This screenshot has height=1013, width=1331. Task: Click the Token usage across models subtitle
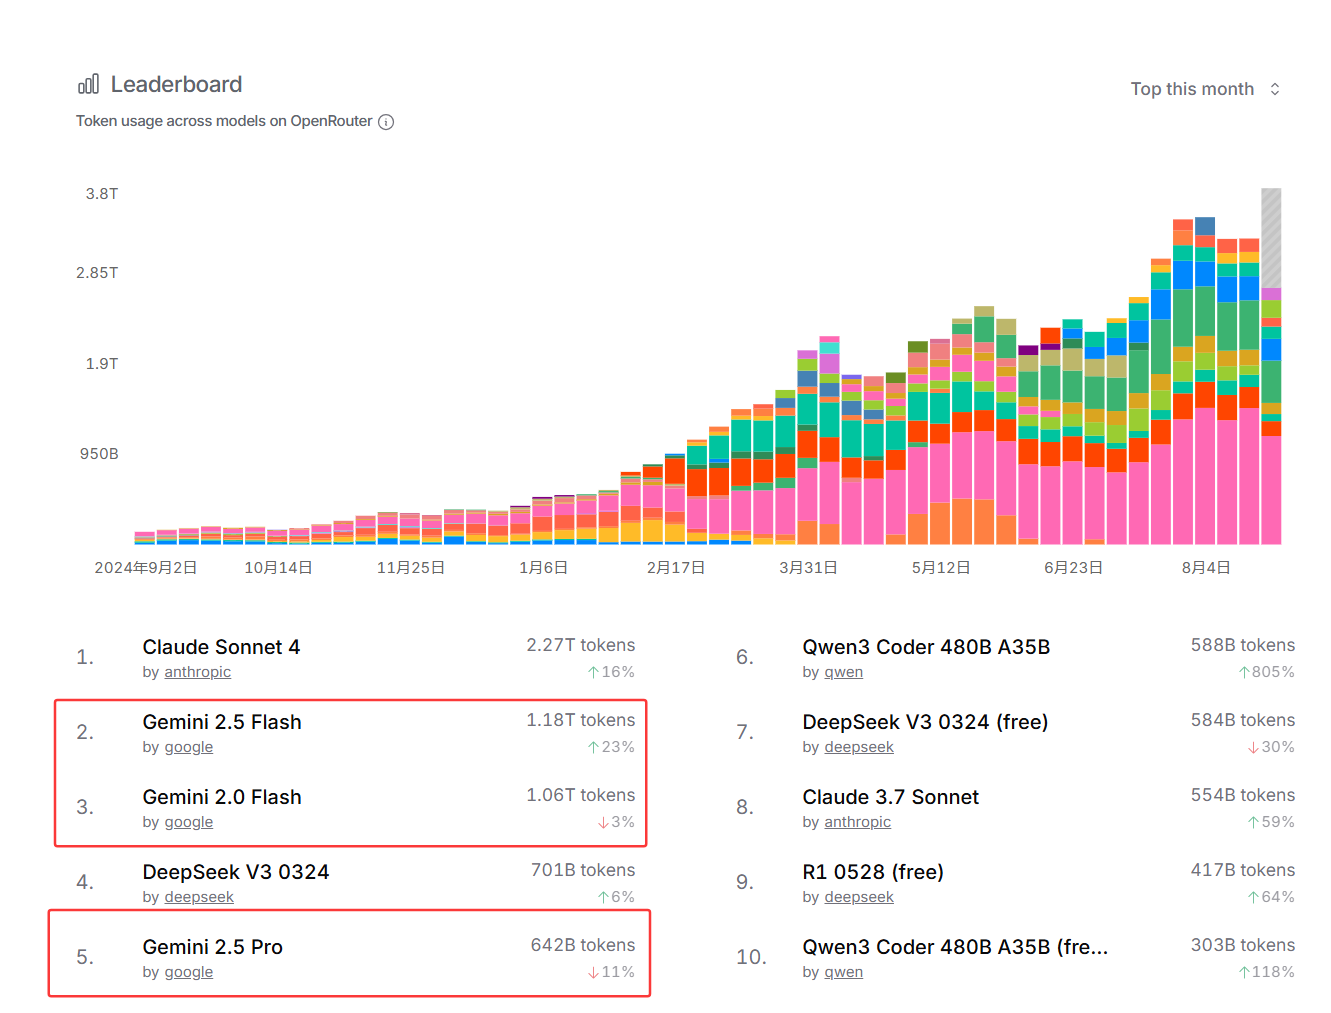coord(224,121)
